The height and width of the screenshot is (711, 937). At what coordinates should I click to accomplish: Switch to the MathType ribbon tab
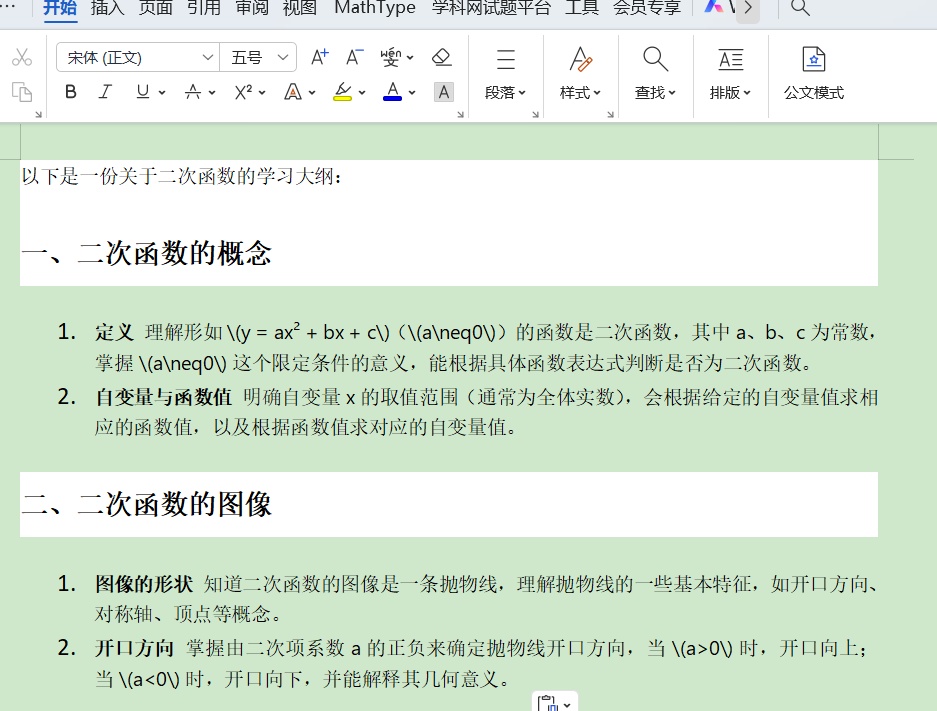[374, 8]
